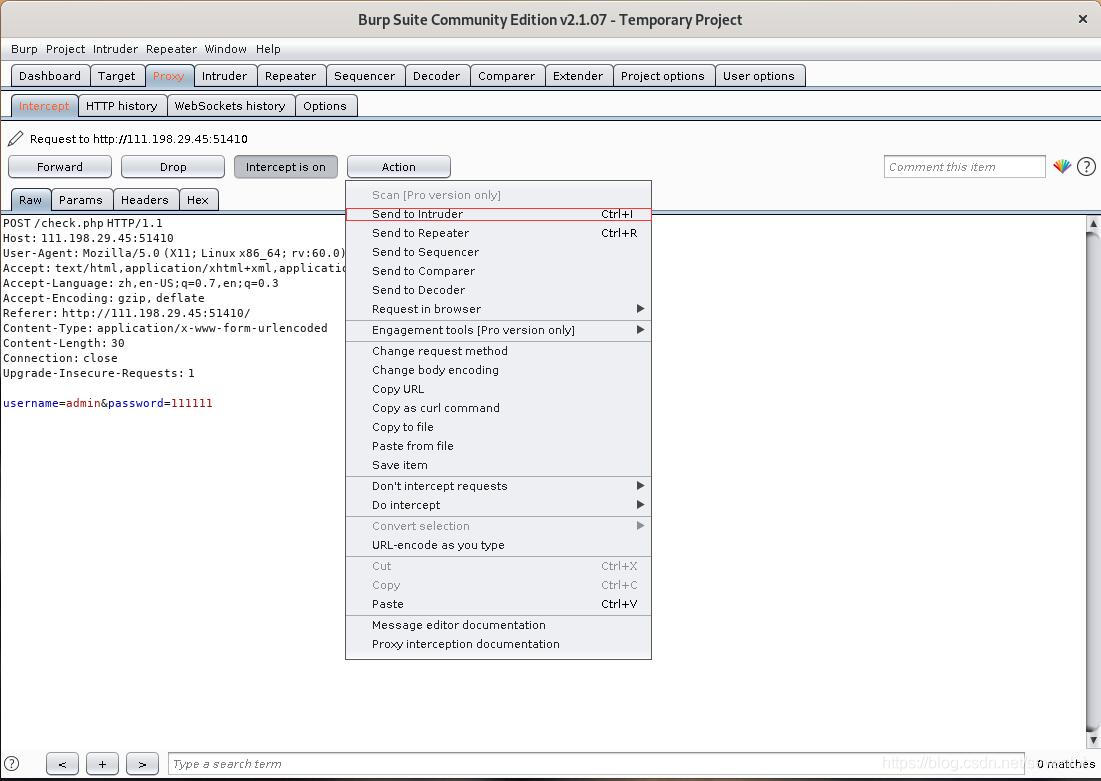The image size is (1101, 781).
Task: Open the Project options tab
Action: 663,76
